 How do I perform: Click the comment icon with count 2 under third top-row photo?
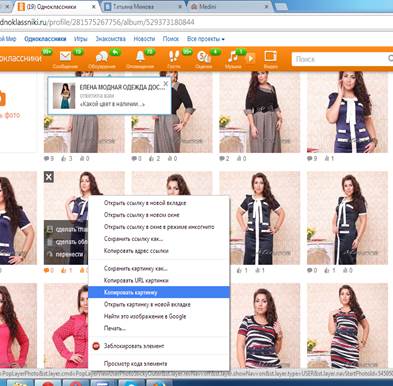[x=222, y=159]
